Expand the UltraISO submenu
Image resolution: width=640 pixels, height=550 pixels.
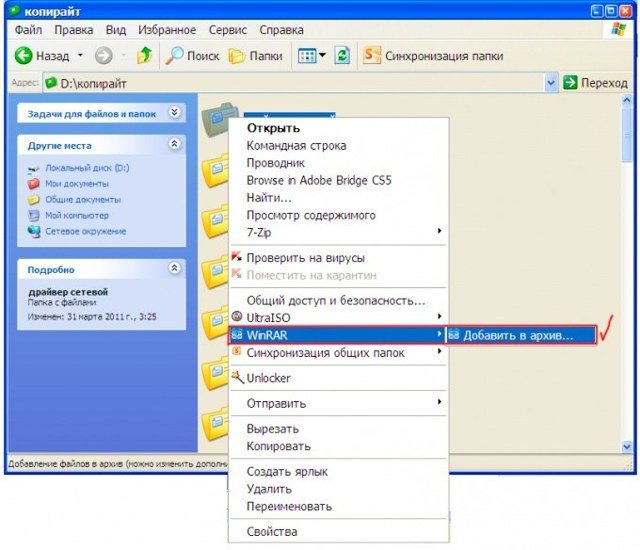pyautogui.click(x=339, y=318)
